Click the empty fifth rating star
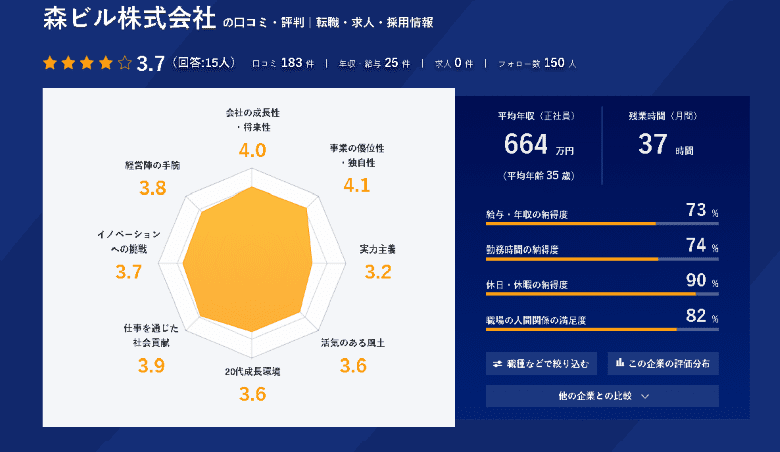This screenshot has height=452, width=780. point(124,63)
